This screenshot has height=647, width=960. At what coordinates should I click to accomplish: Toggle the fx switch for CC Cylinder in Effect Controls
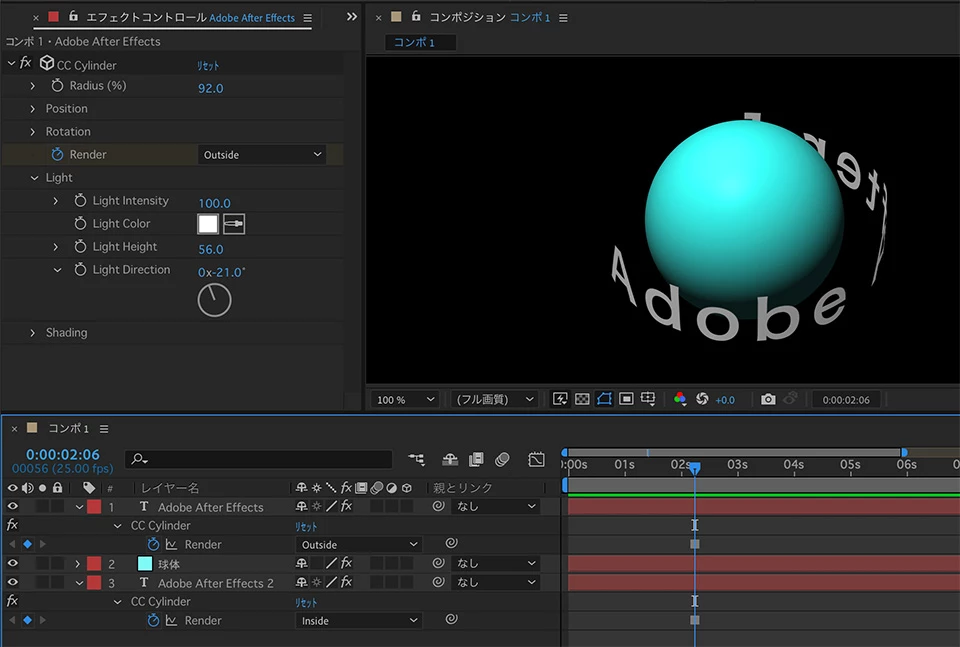(26, 63)
